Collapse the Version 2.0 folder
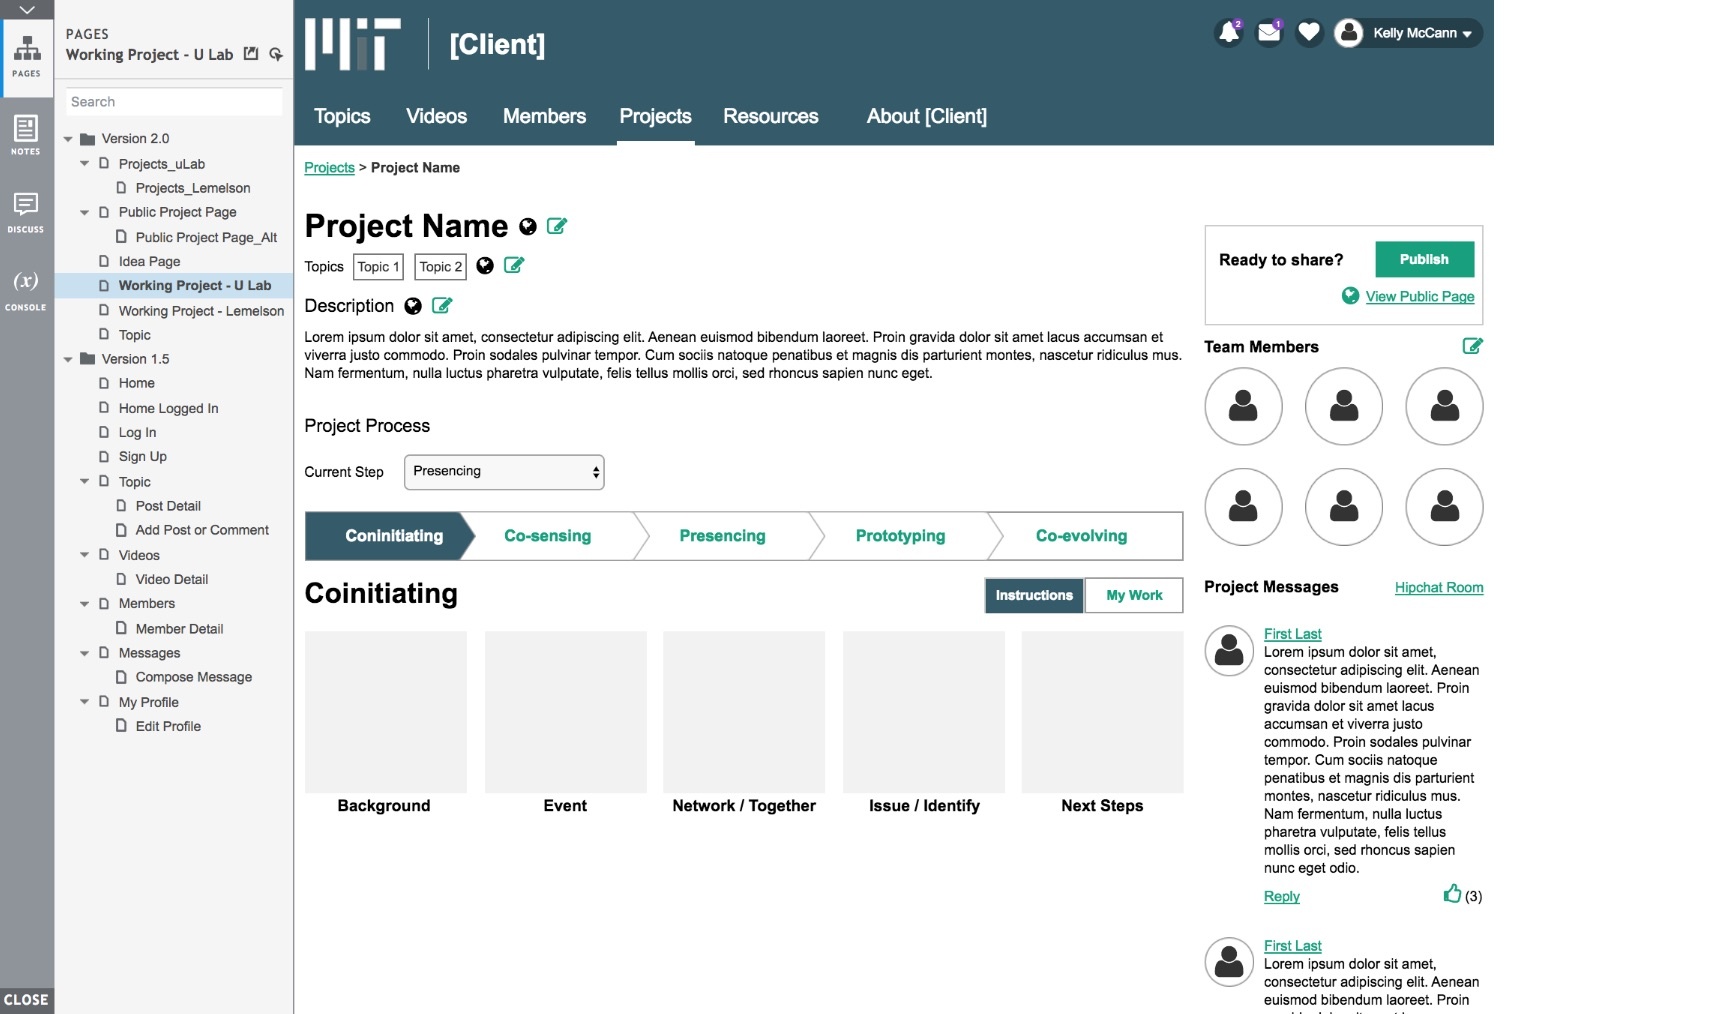 click(68, 139)
